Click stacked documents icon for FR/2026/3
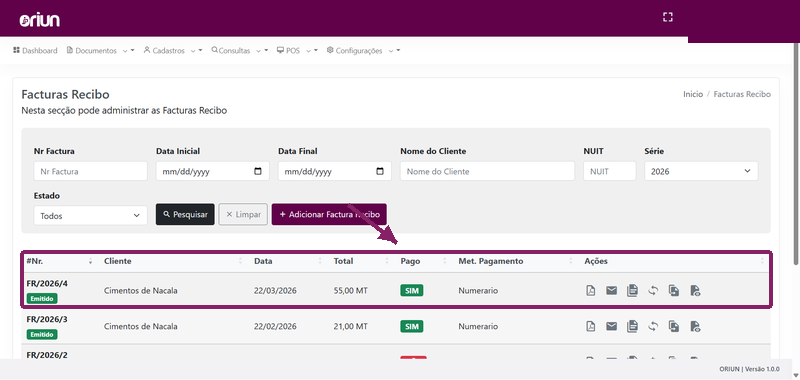The image size is (800, 380). coord(632,326)
